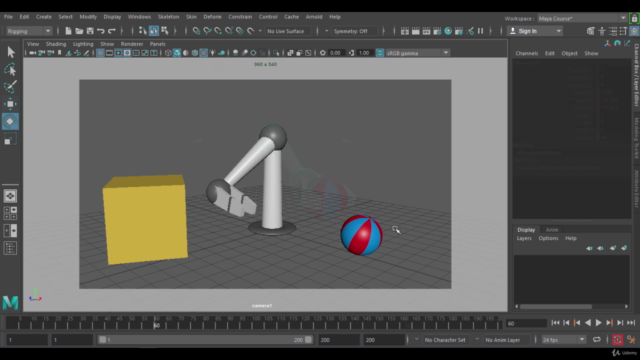Choose the Lasso Select tool
Image resolution: width=640 pixels, height=360 pixels.
pos(10,69)
